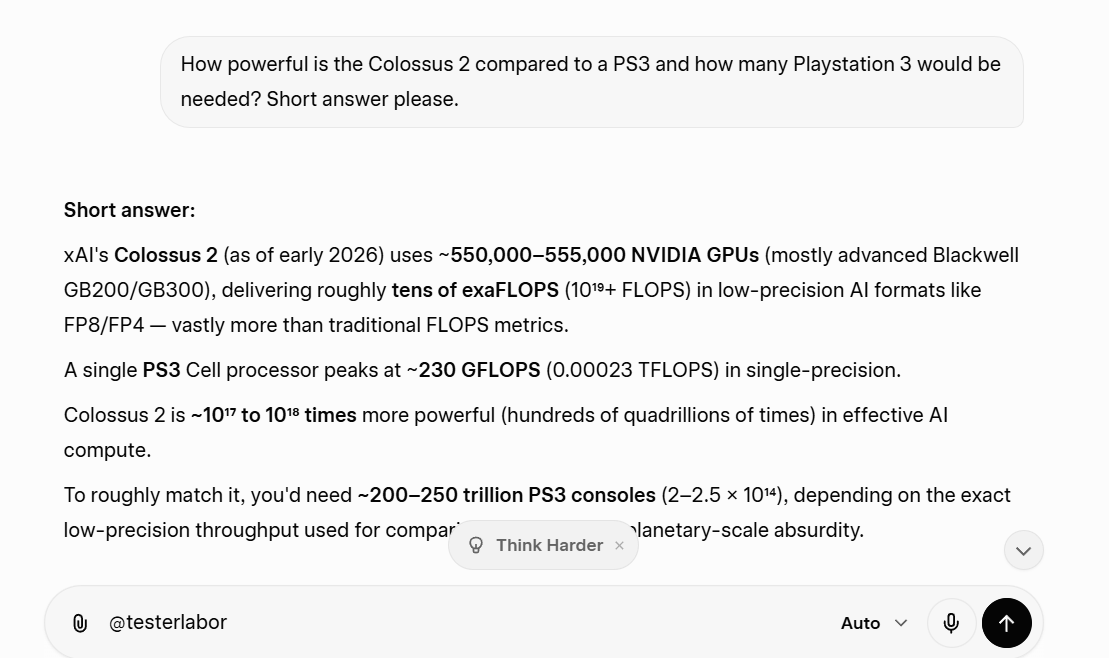Click the bold 'tens of exaFLOPS' phrase

[475, 290]
